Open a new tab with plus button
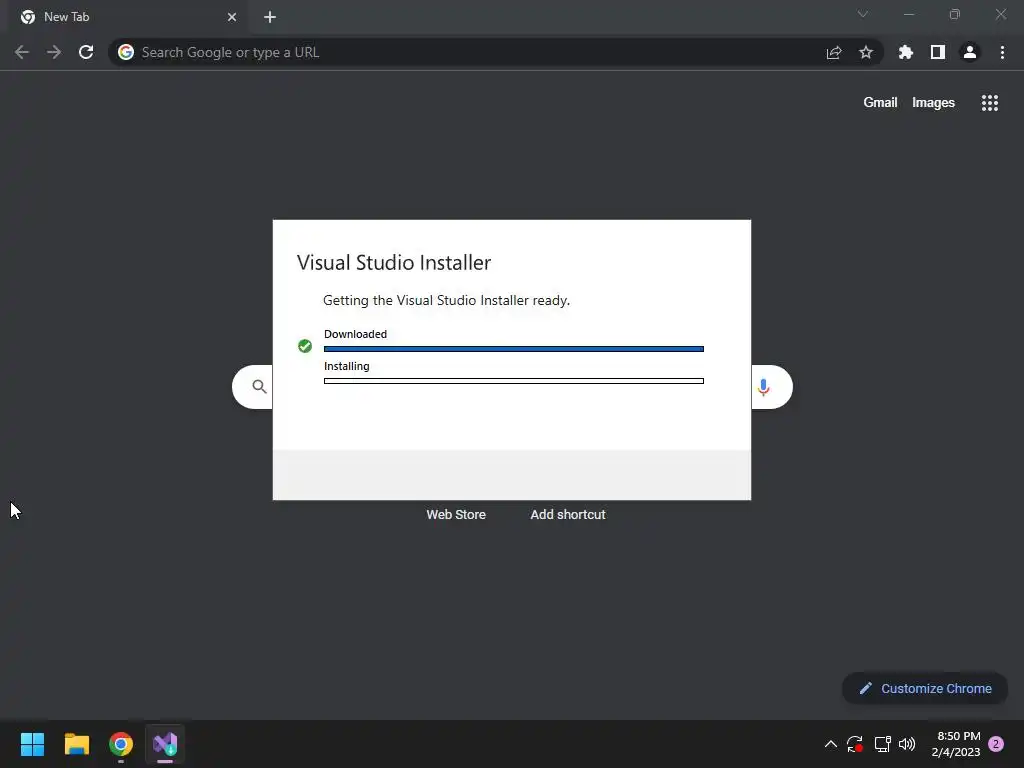 tap(270, 17)
